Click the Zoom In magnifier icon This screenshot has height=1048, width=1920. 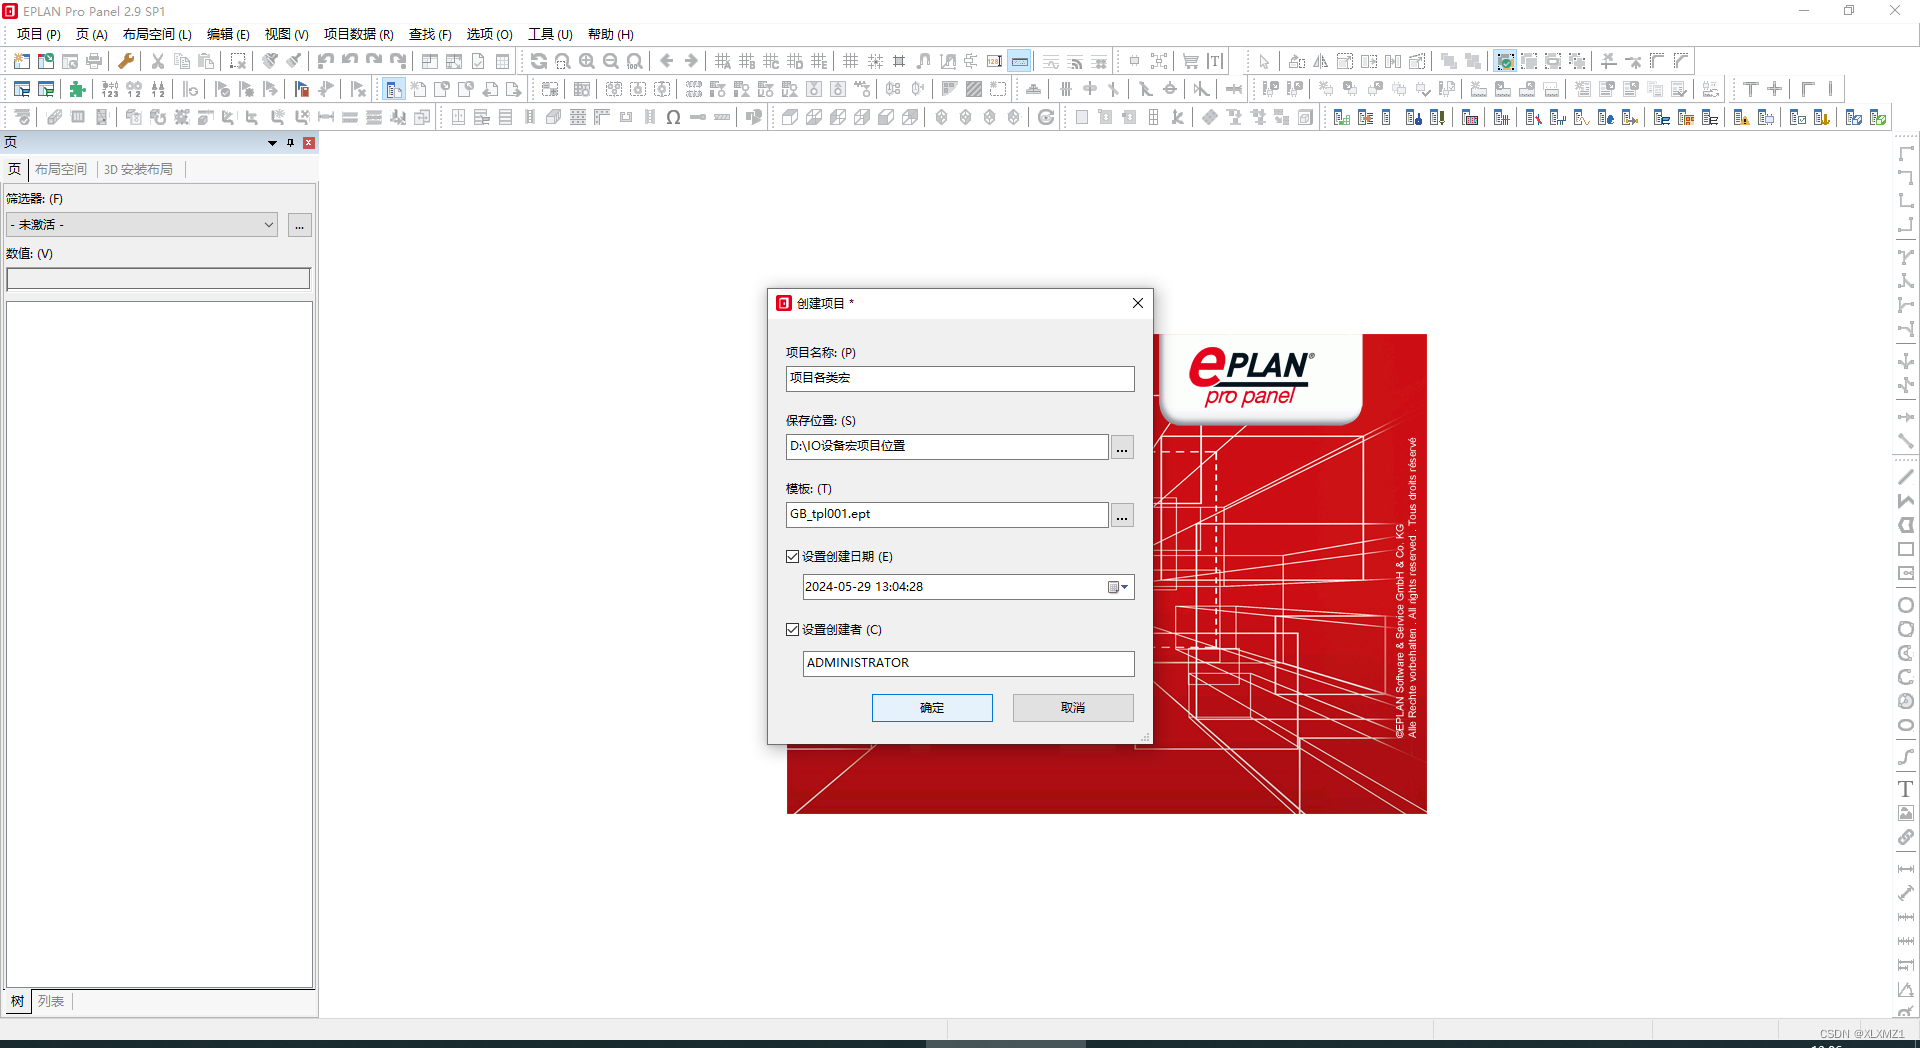(x=587, y=61)
